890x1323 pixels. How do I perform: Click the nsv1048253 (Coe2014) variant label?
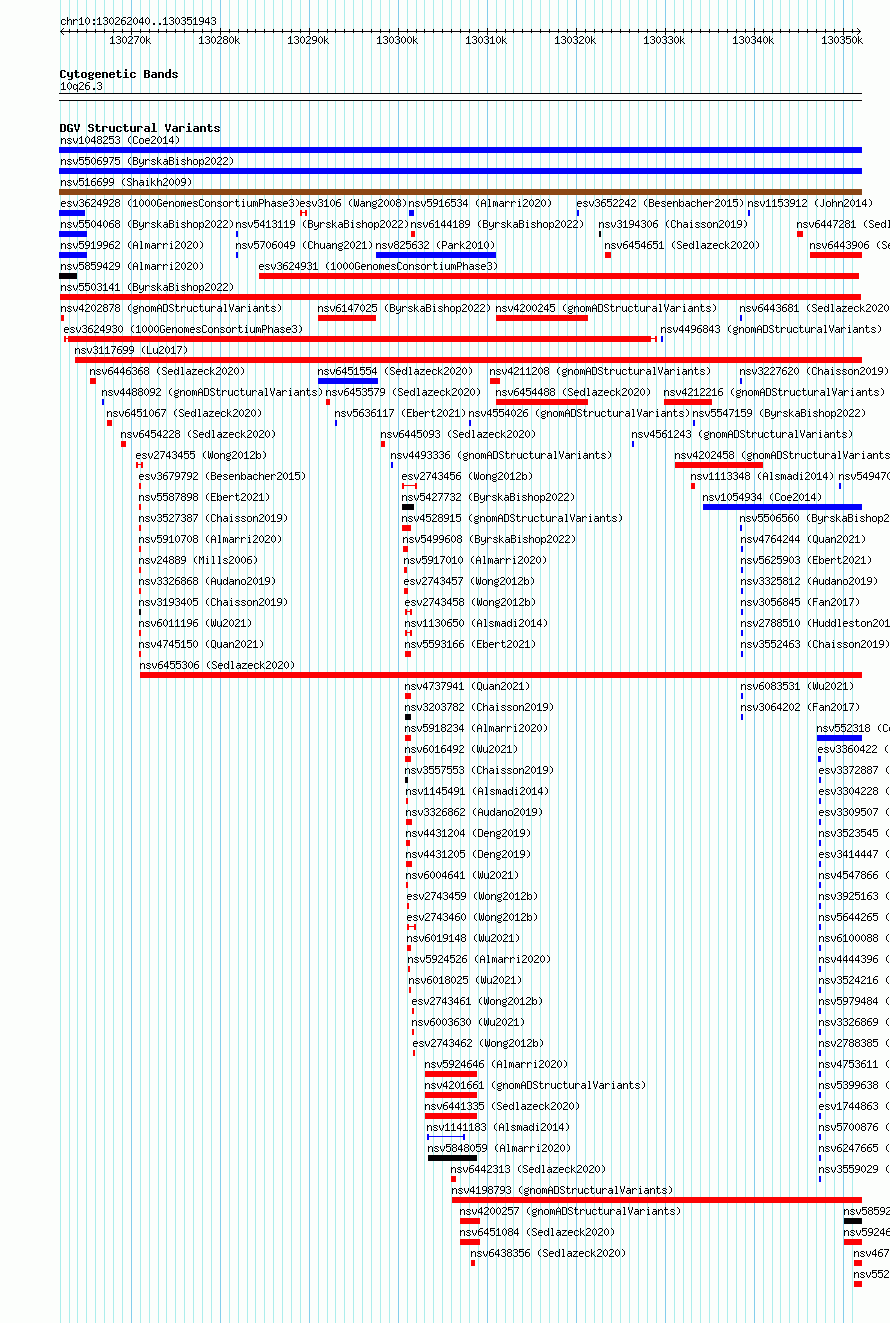coord(119,140)
